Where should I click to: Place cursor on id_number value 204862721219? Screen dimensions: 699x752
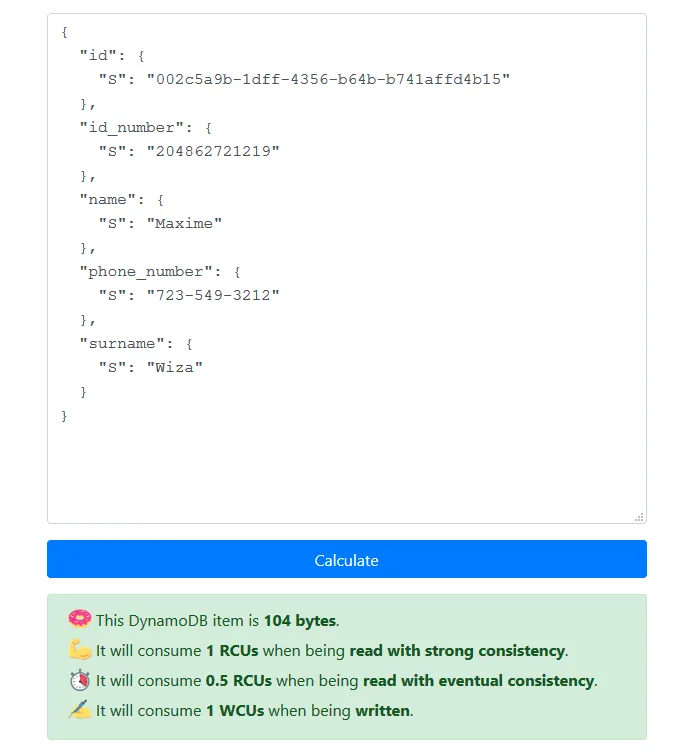click(213, 151)
